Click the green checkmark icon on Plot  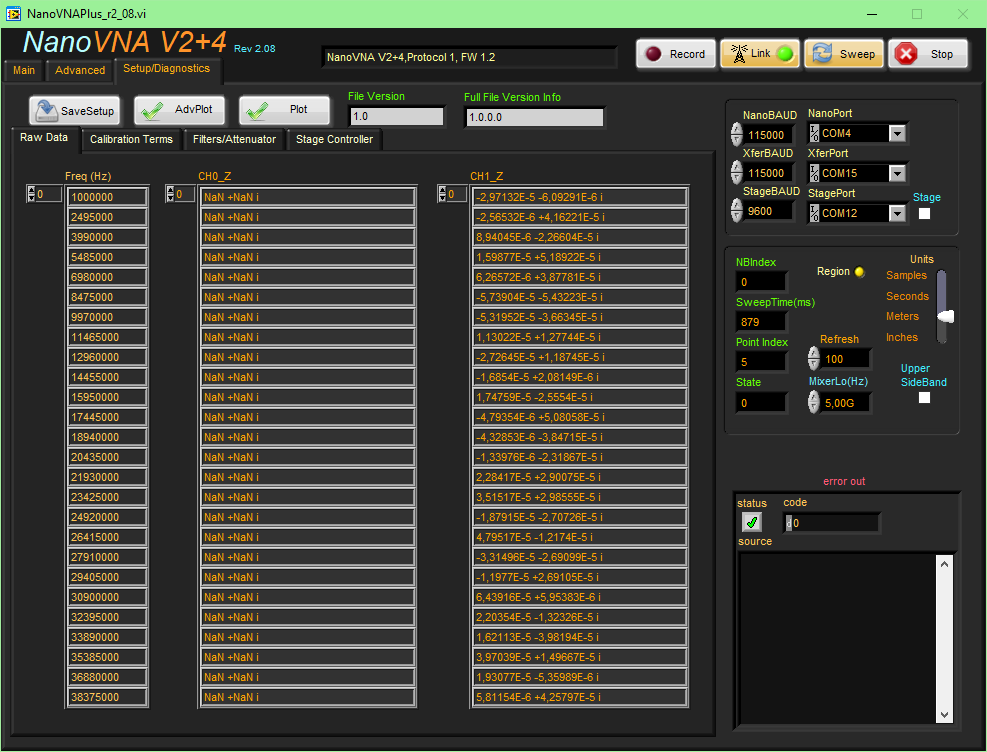(257, 111)
